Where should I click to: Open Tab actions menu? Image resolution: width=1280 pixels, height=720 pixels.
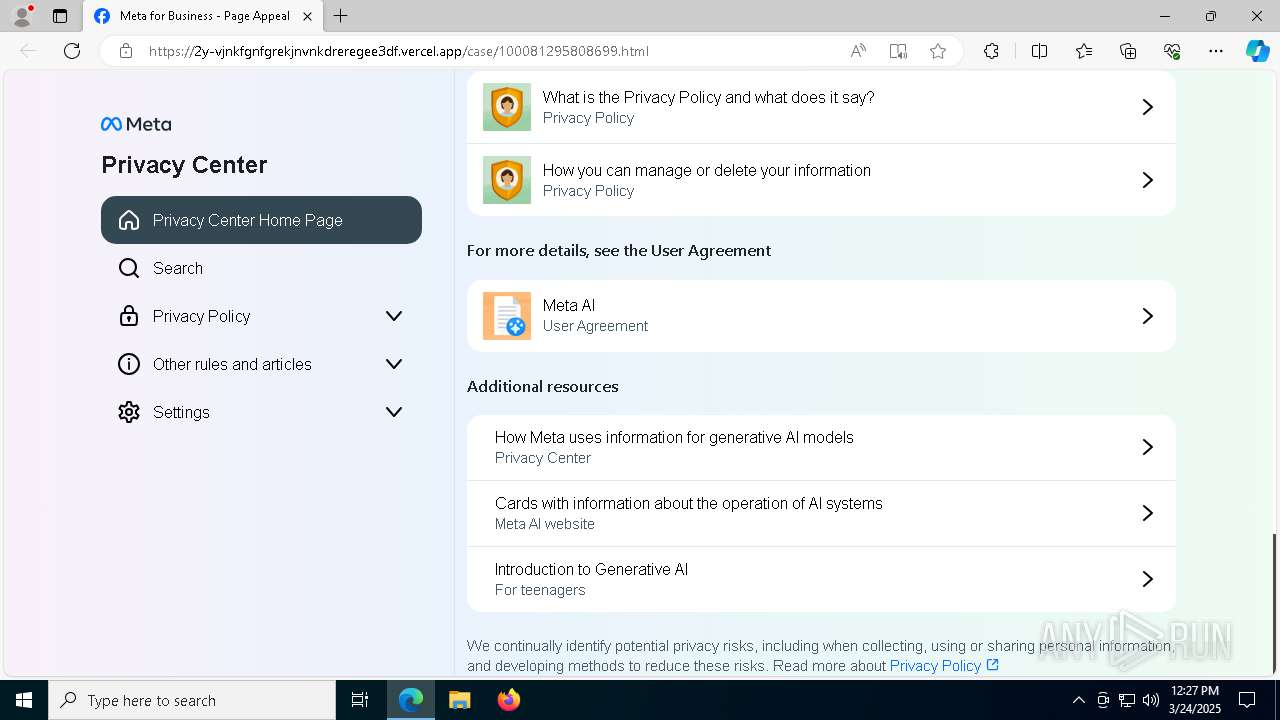coord(60,16)
